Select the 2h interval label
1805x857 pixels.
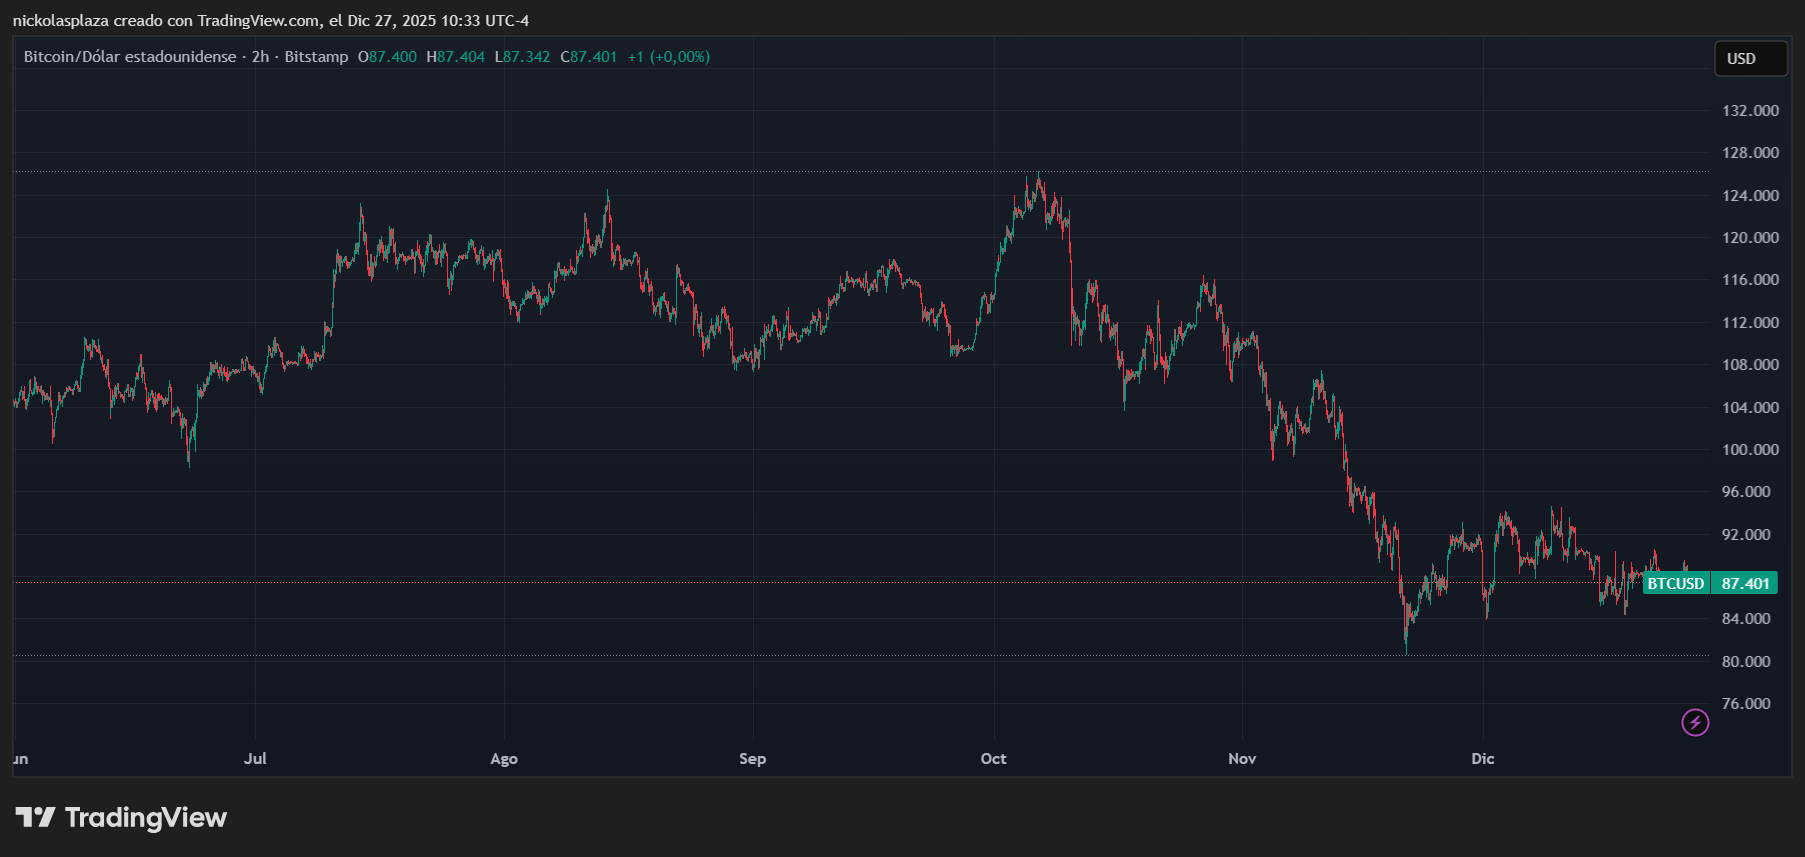[260, 57]
